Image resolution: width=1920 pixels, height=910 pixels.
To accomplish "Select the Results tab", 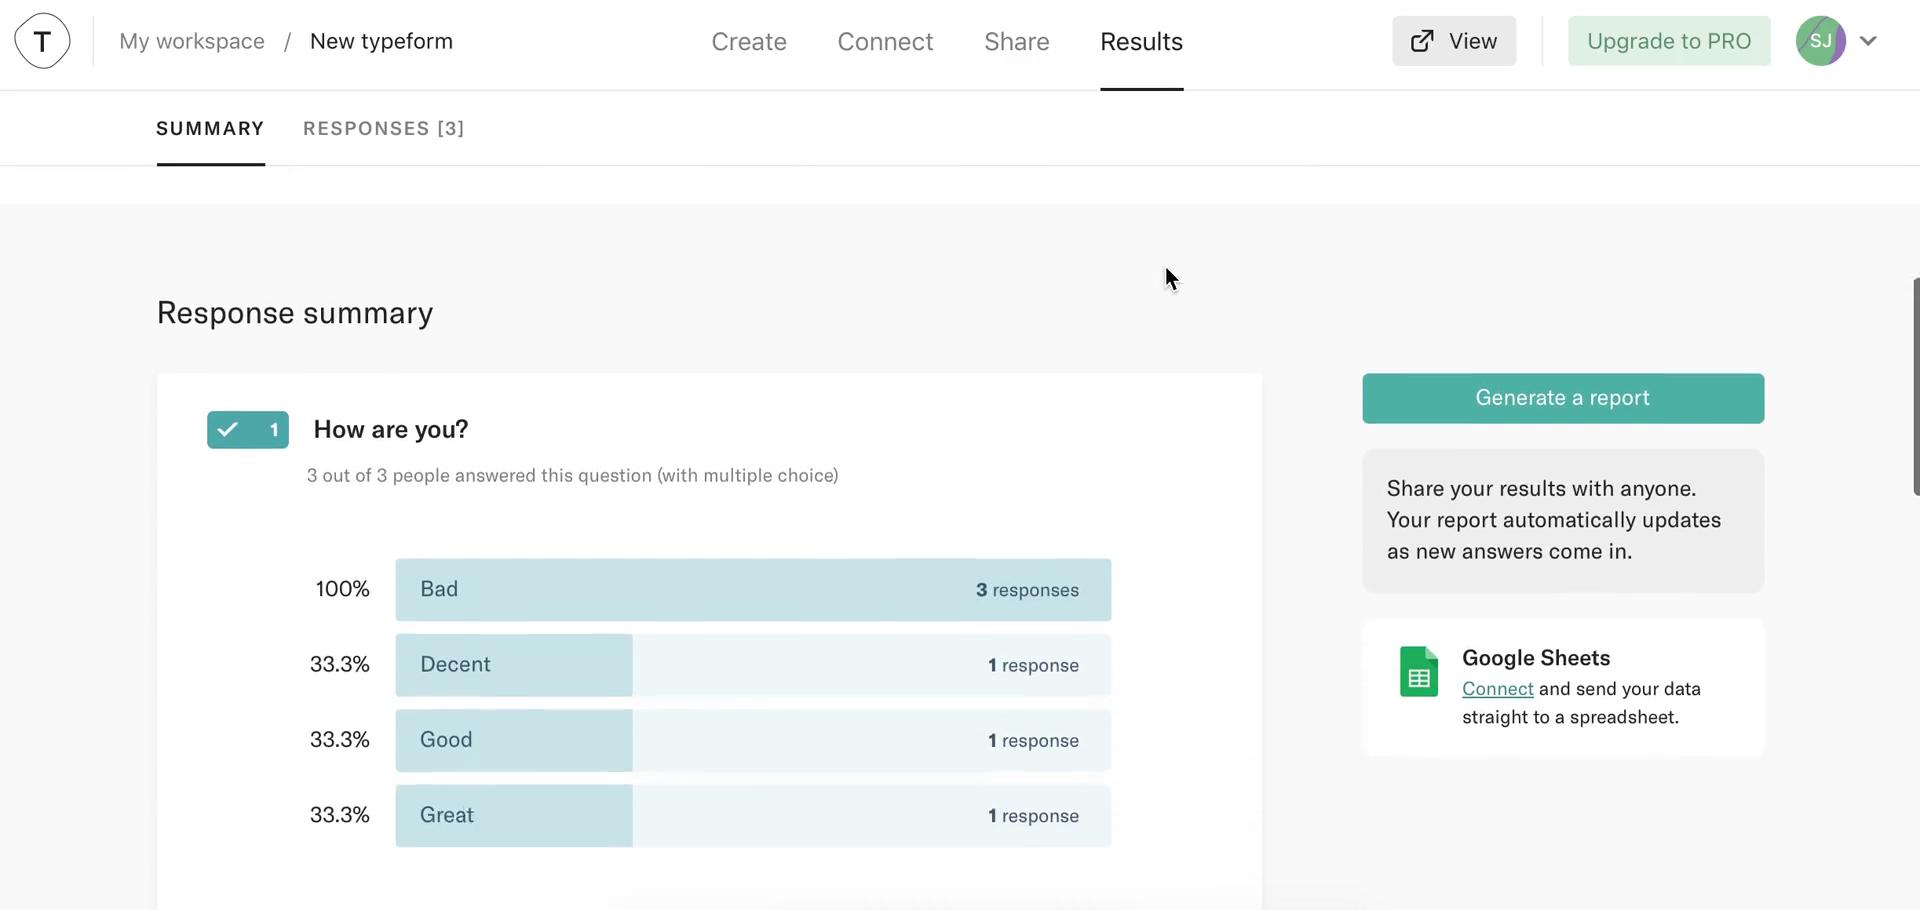I will 1141,42.
